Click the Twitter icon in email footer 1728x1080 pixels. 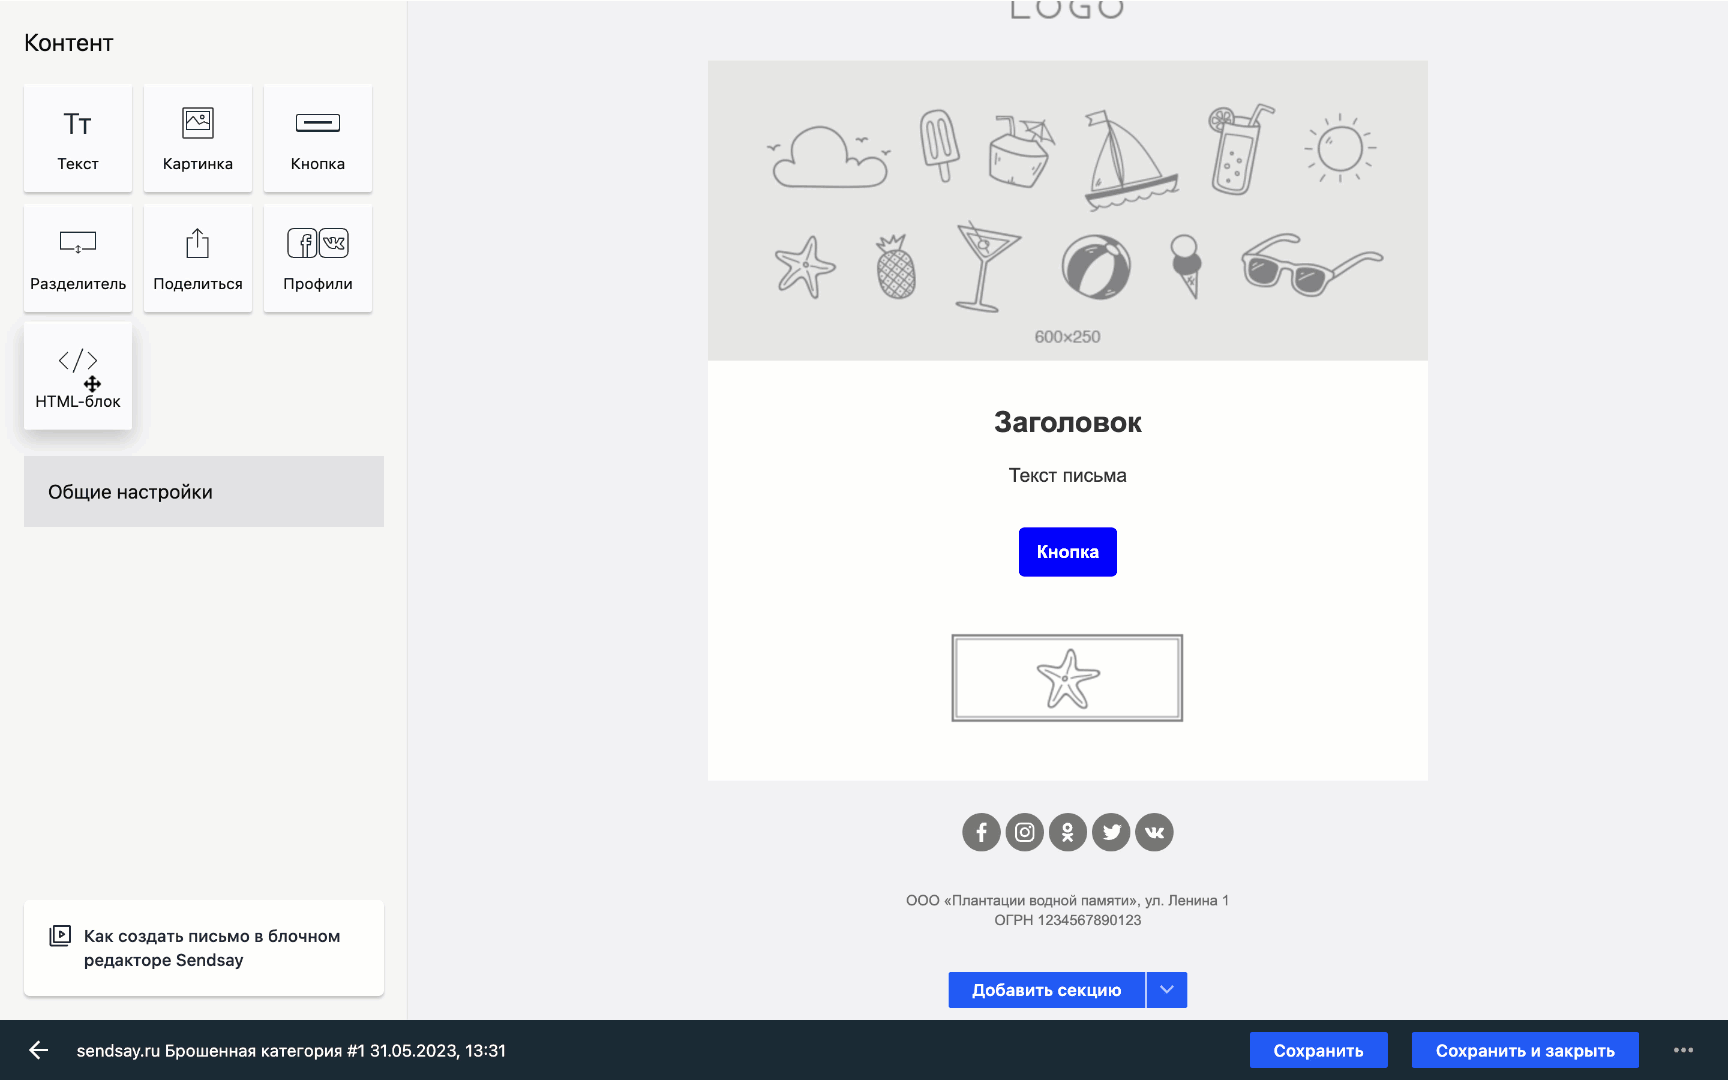(1111, 832)
